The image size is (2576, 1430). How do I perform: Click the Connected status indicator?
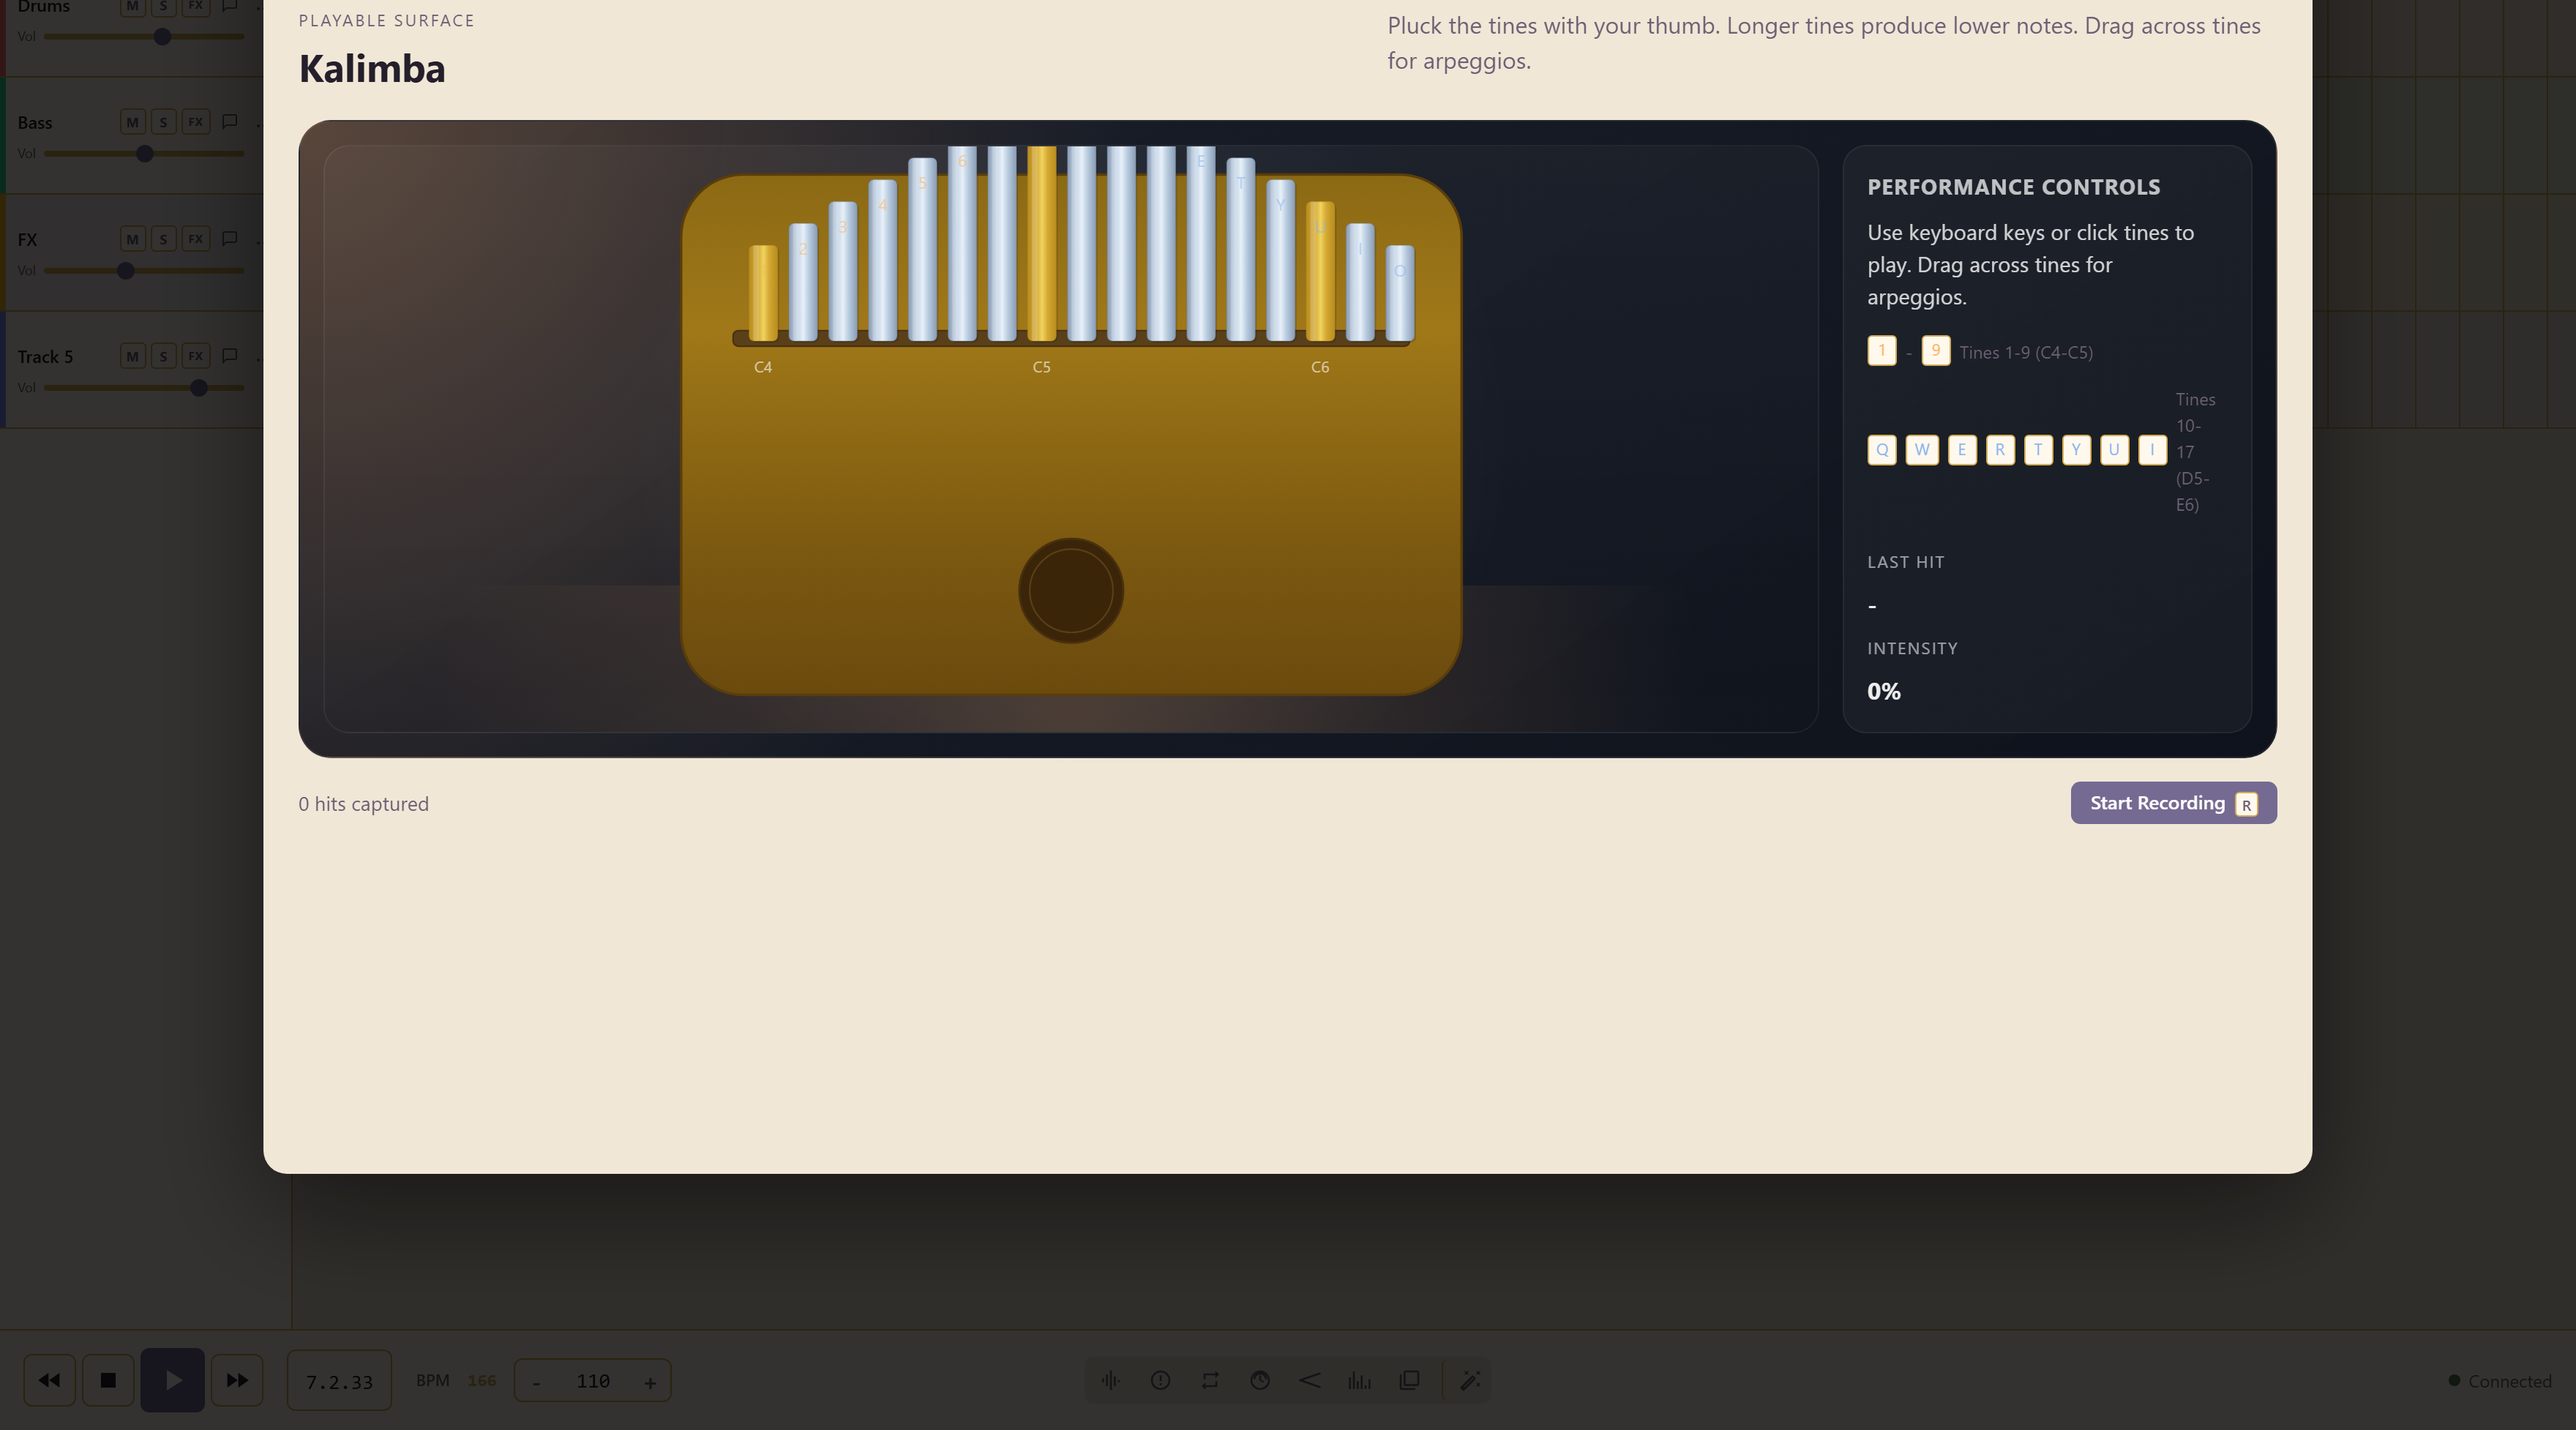click(x=2500, y=1381)
